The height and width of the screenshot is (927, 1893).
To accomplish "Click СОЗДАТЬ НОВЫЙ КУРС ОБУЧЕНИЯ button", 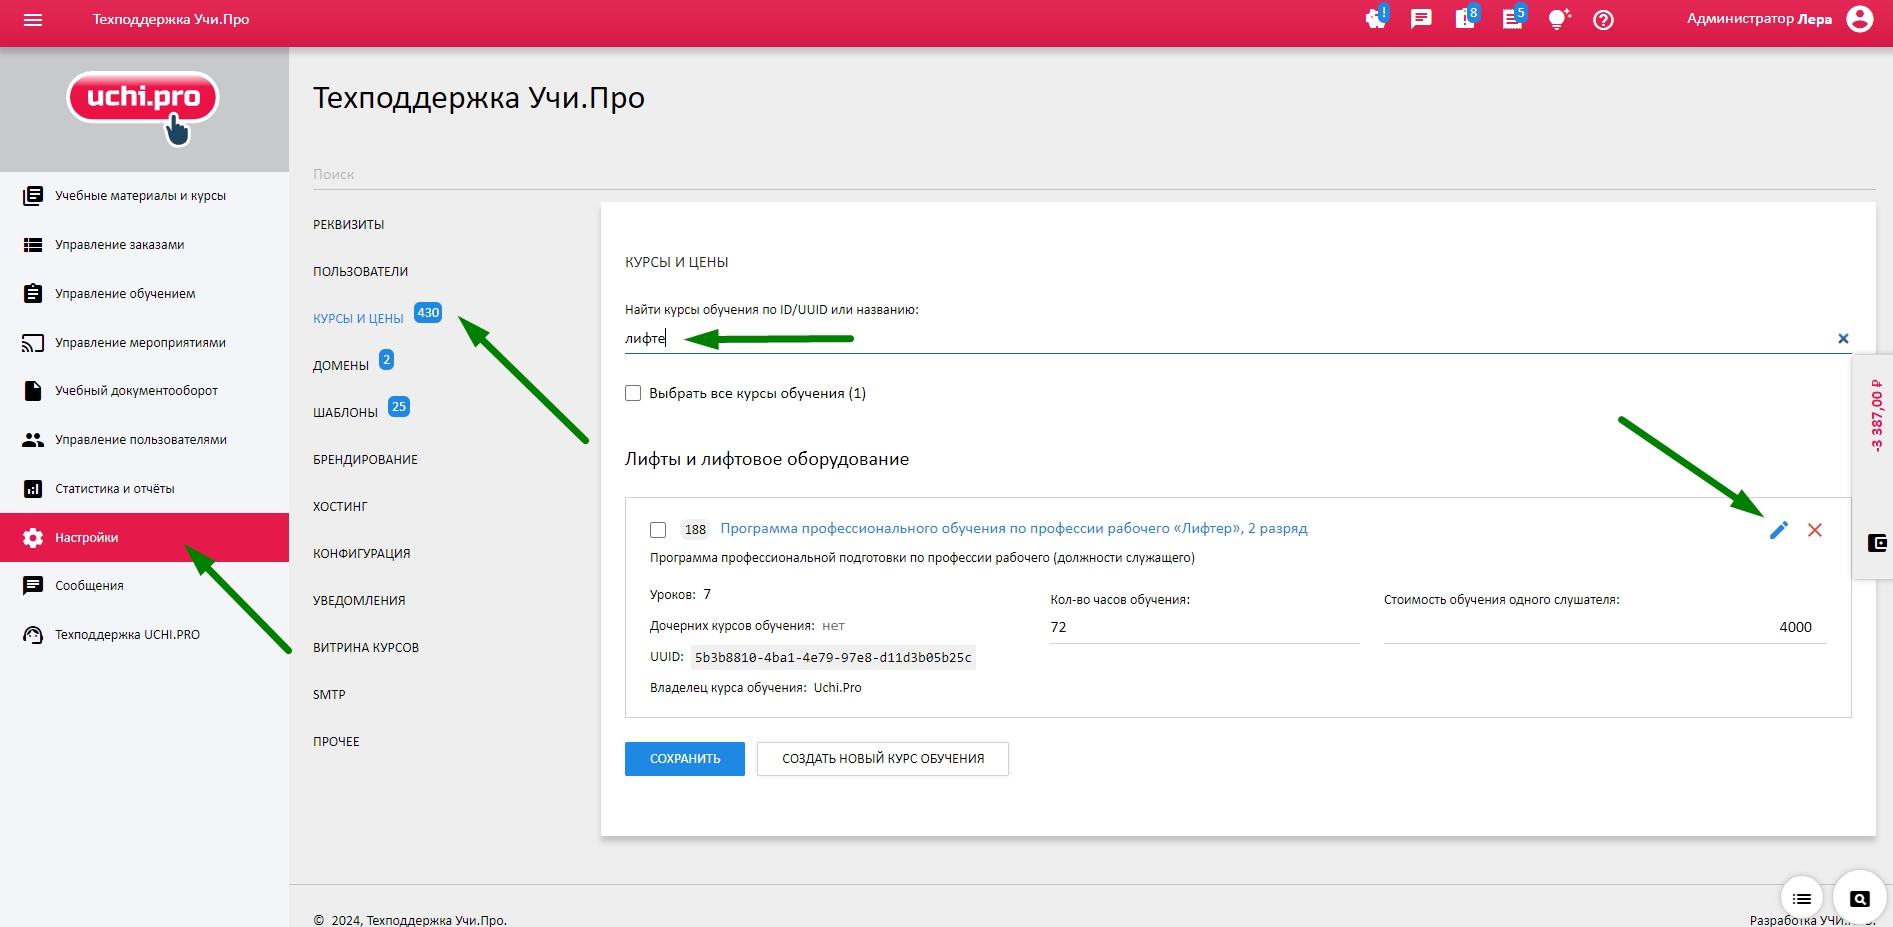I will pyautogui.click(x=883, y=759).
